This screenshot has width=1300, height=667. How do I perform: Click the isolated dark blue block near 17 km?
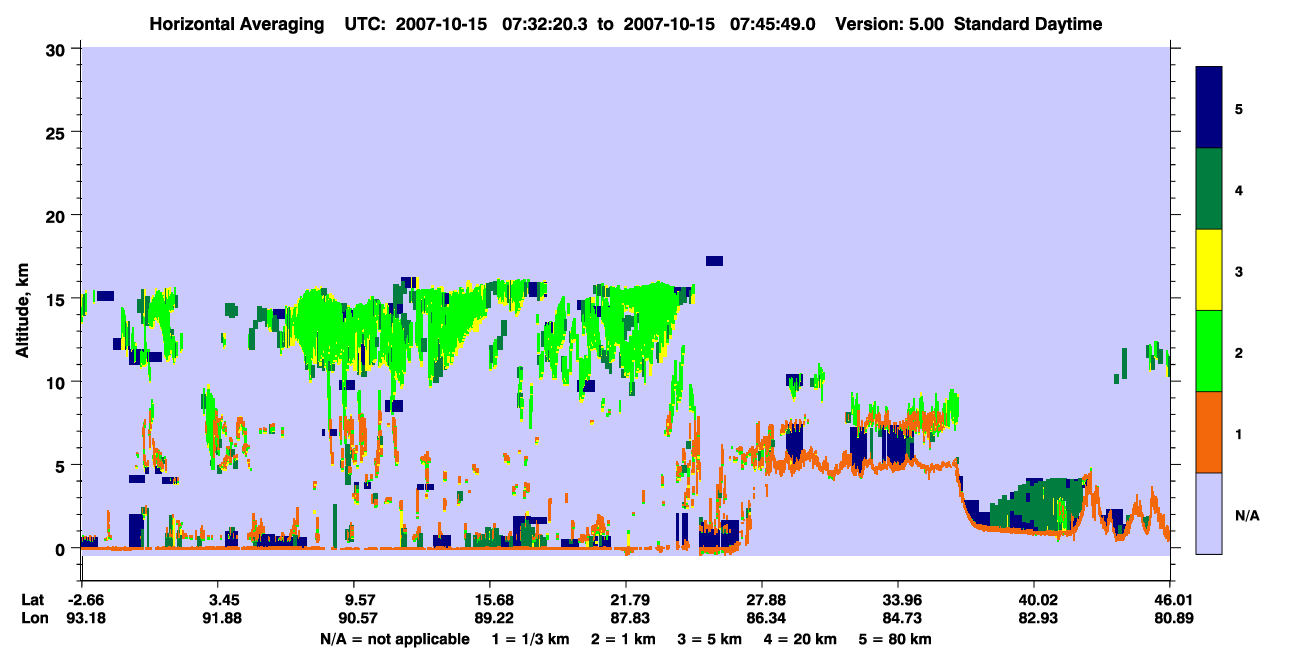[x=714, y=261]
